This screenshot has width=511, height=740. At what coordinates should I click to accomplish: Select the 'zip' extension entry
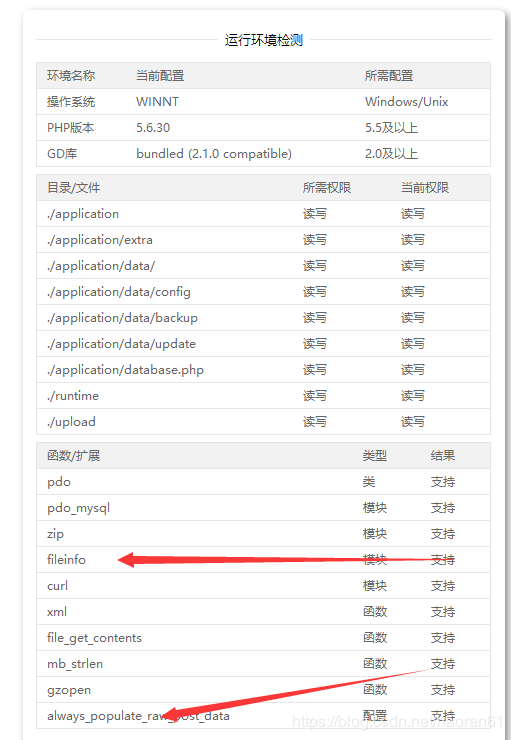pos(55,534)
